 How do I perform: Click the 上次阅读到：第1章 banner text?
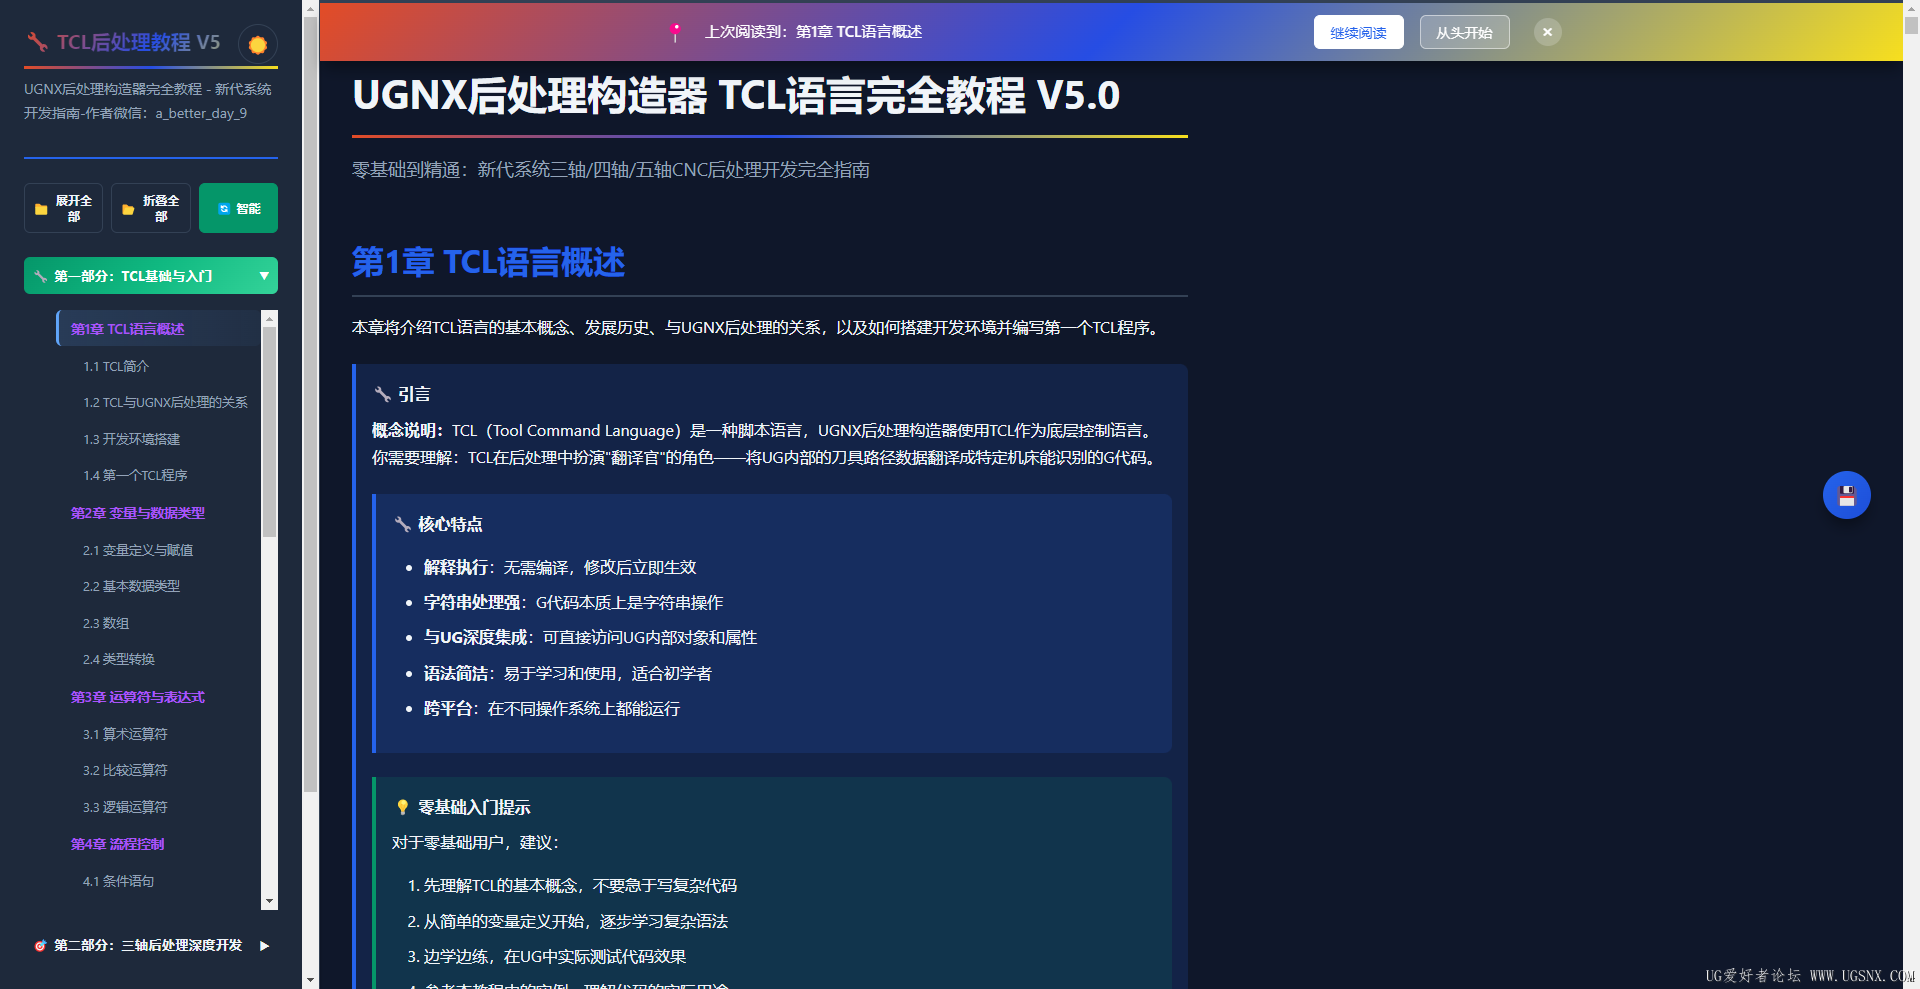tap(813, 32)
